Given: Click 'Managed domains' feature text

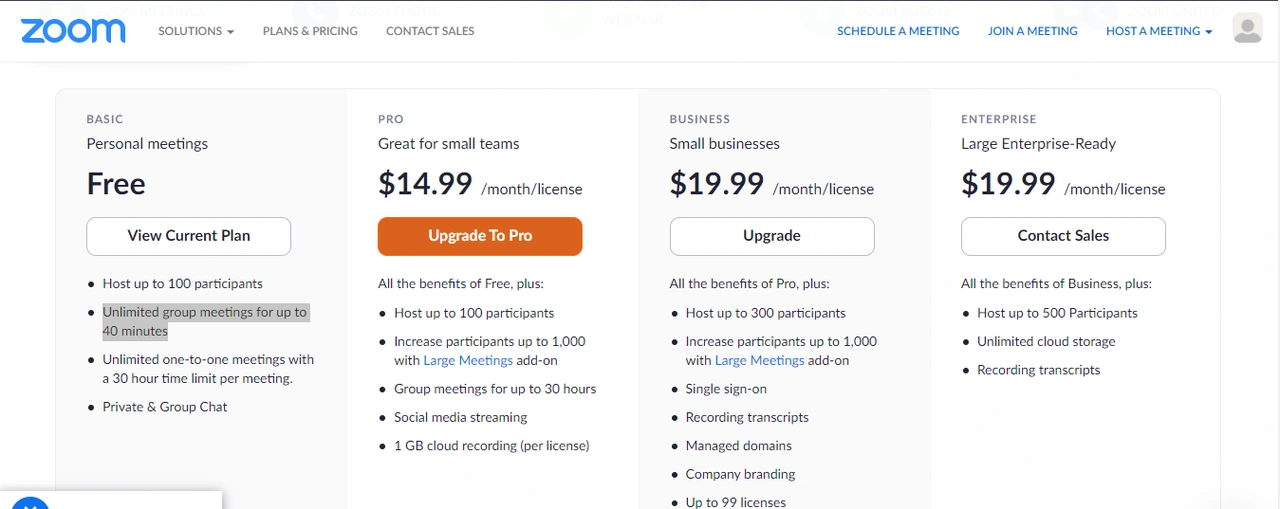Looking at the screenshot, I should point(739,446).
